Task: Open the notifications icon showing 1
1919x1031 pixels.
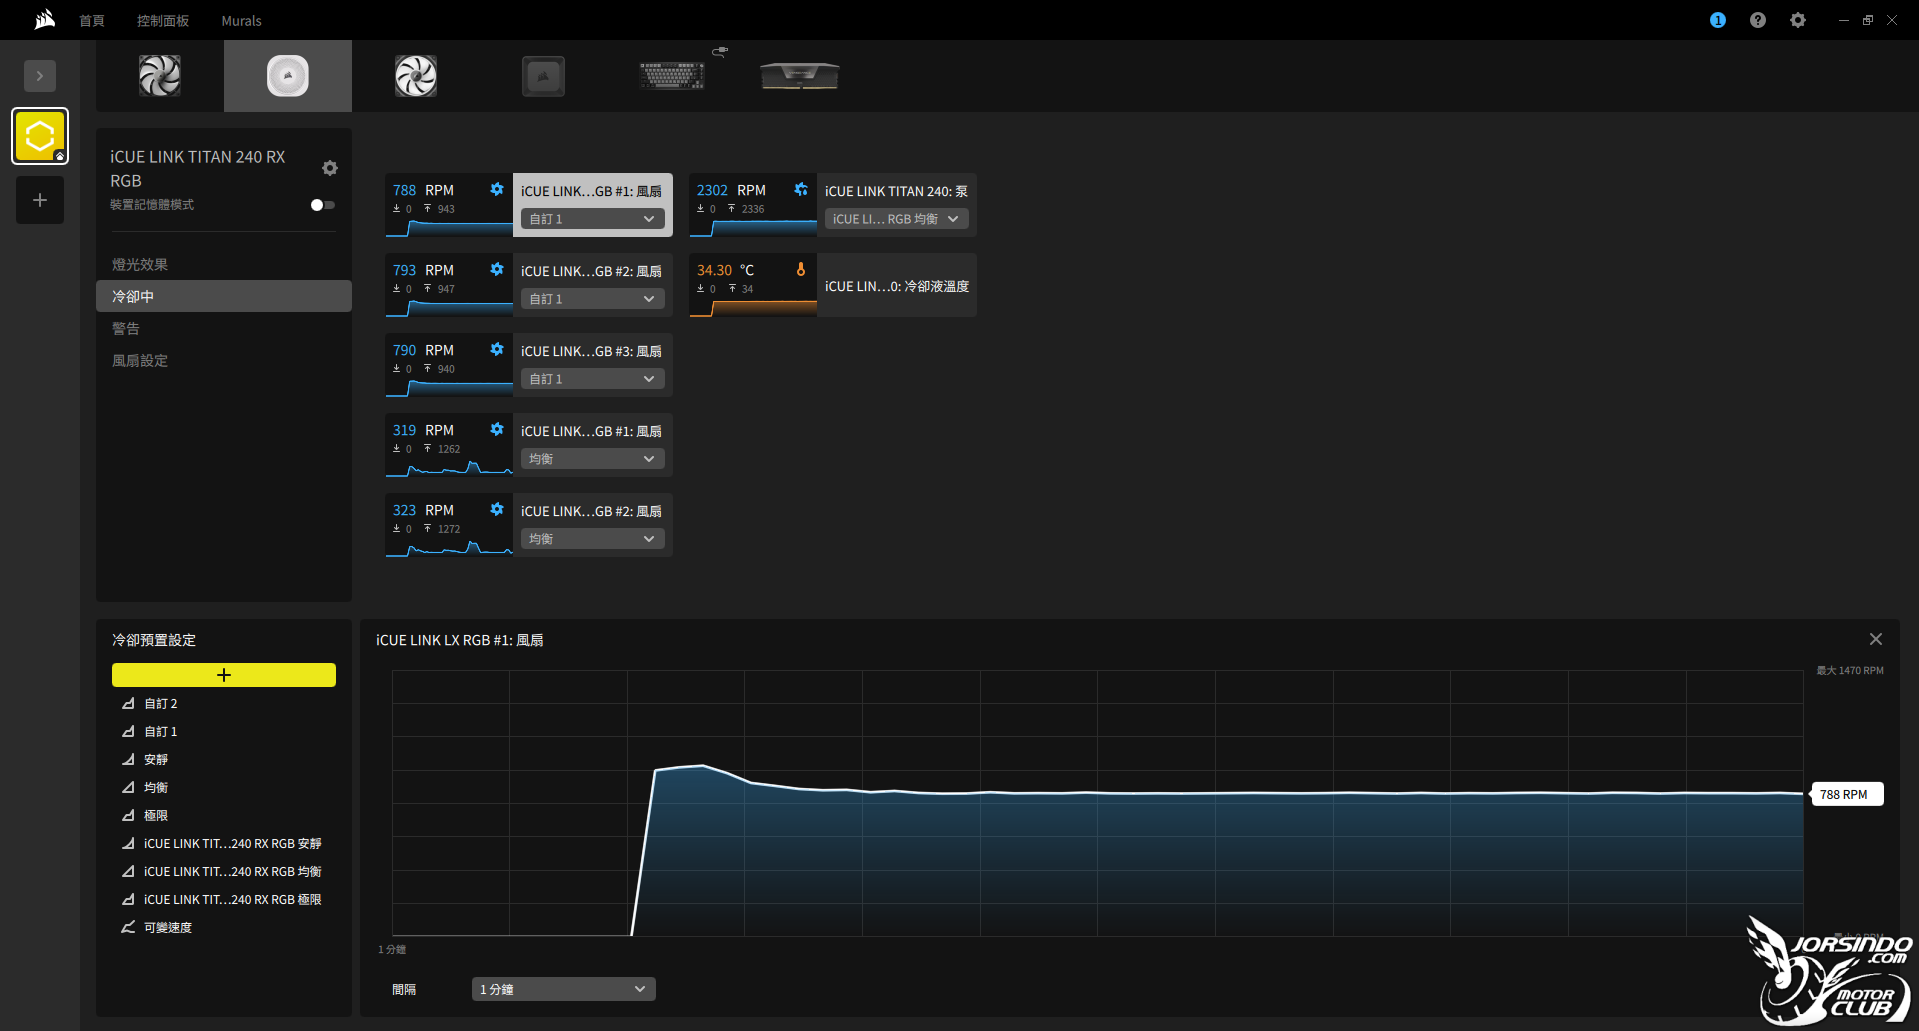Action: (1718, 20)
